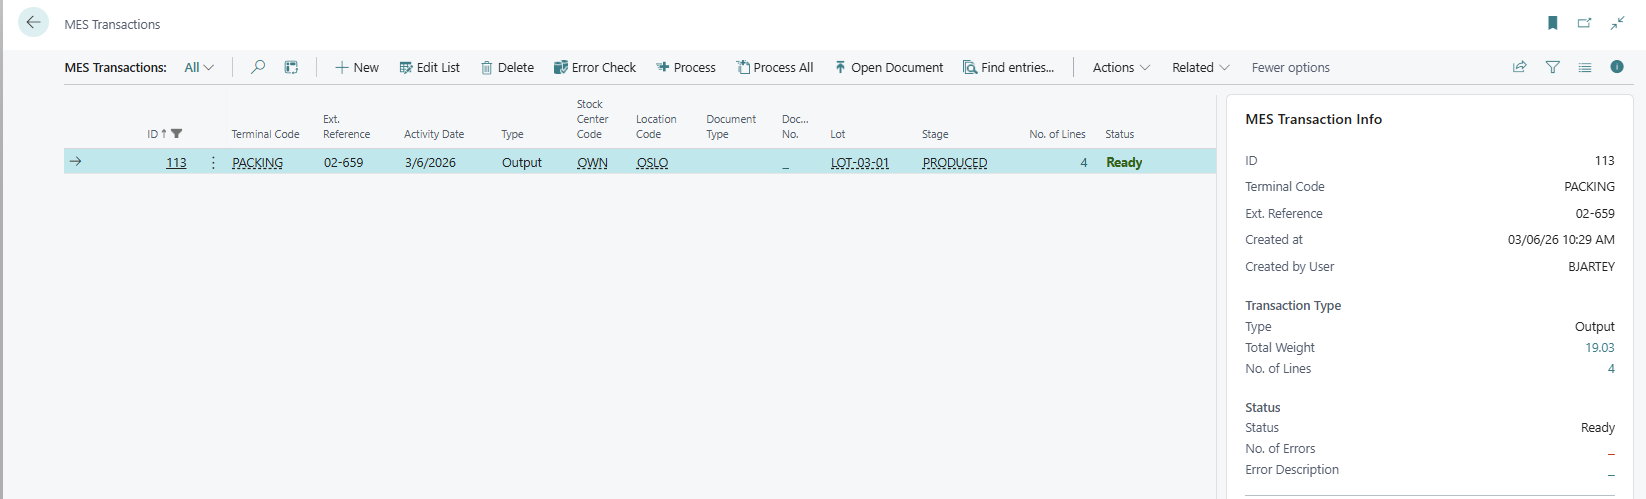
Task: Open transaction ID 113 link
Action: (x=176, y=162)
